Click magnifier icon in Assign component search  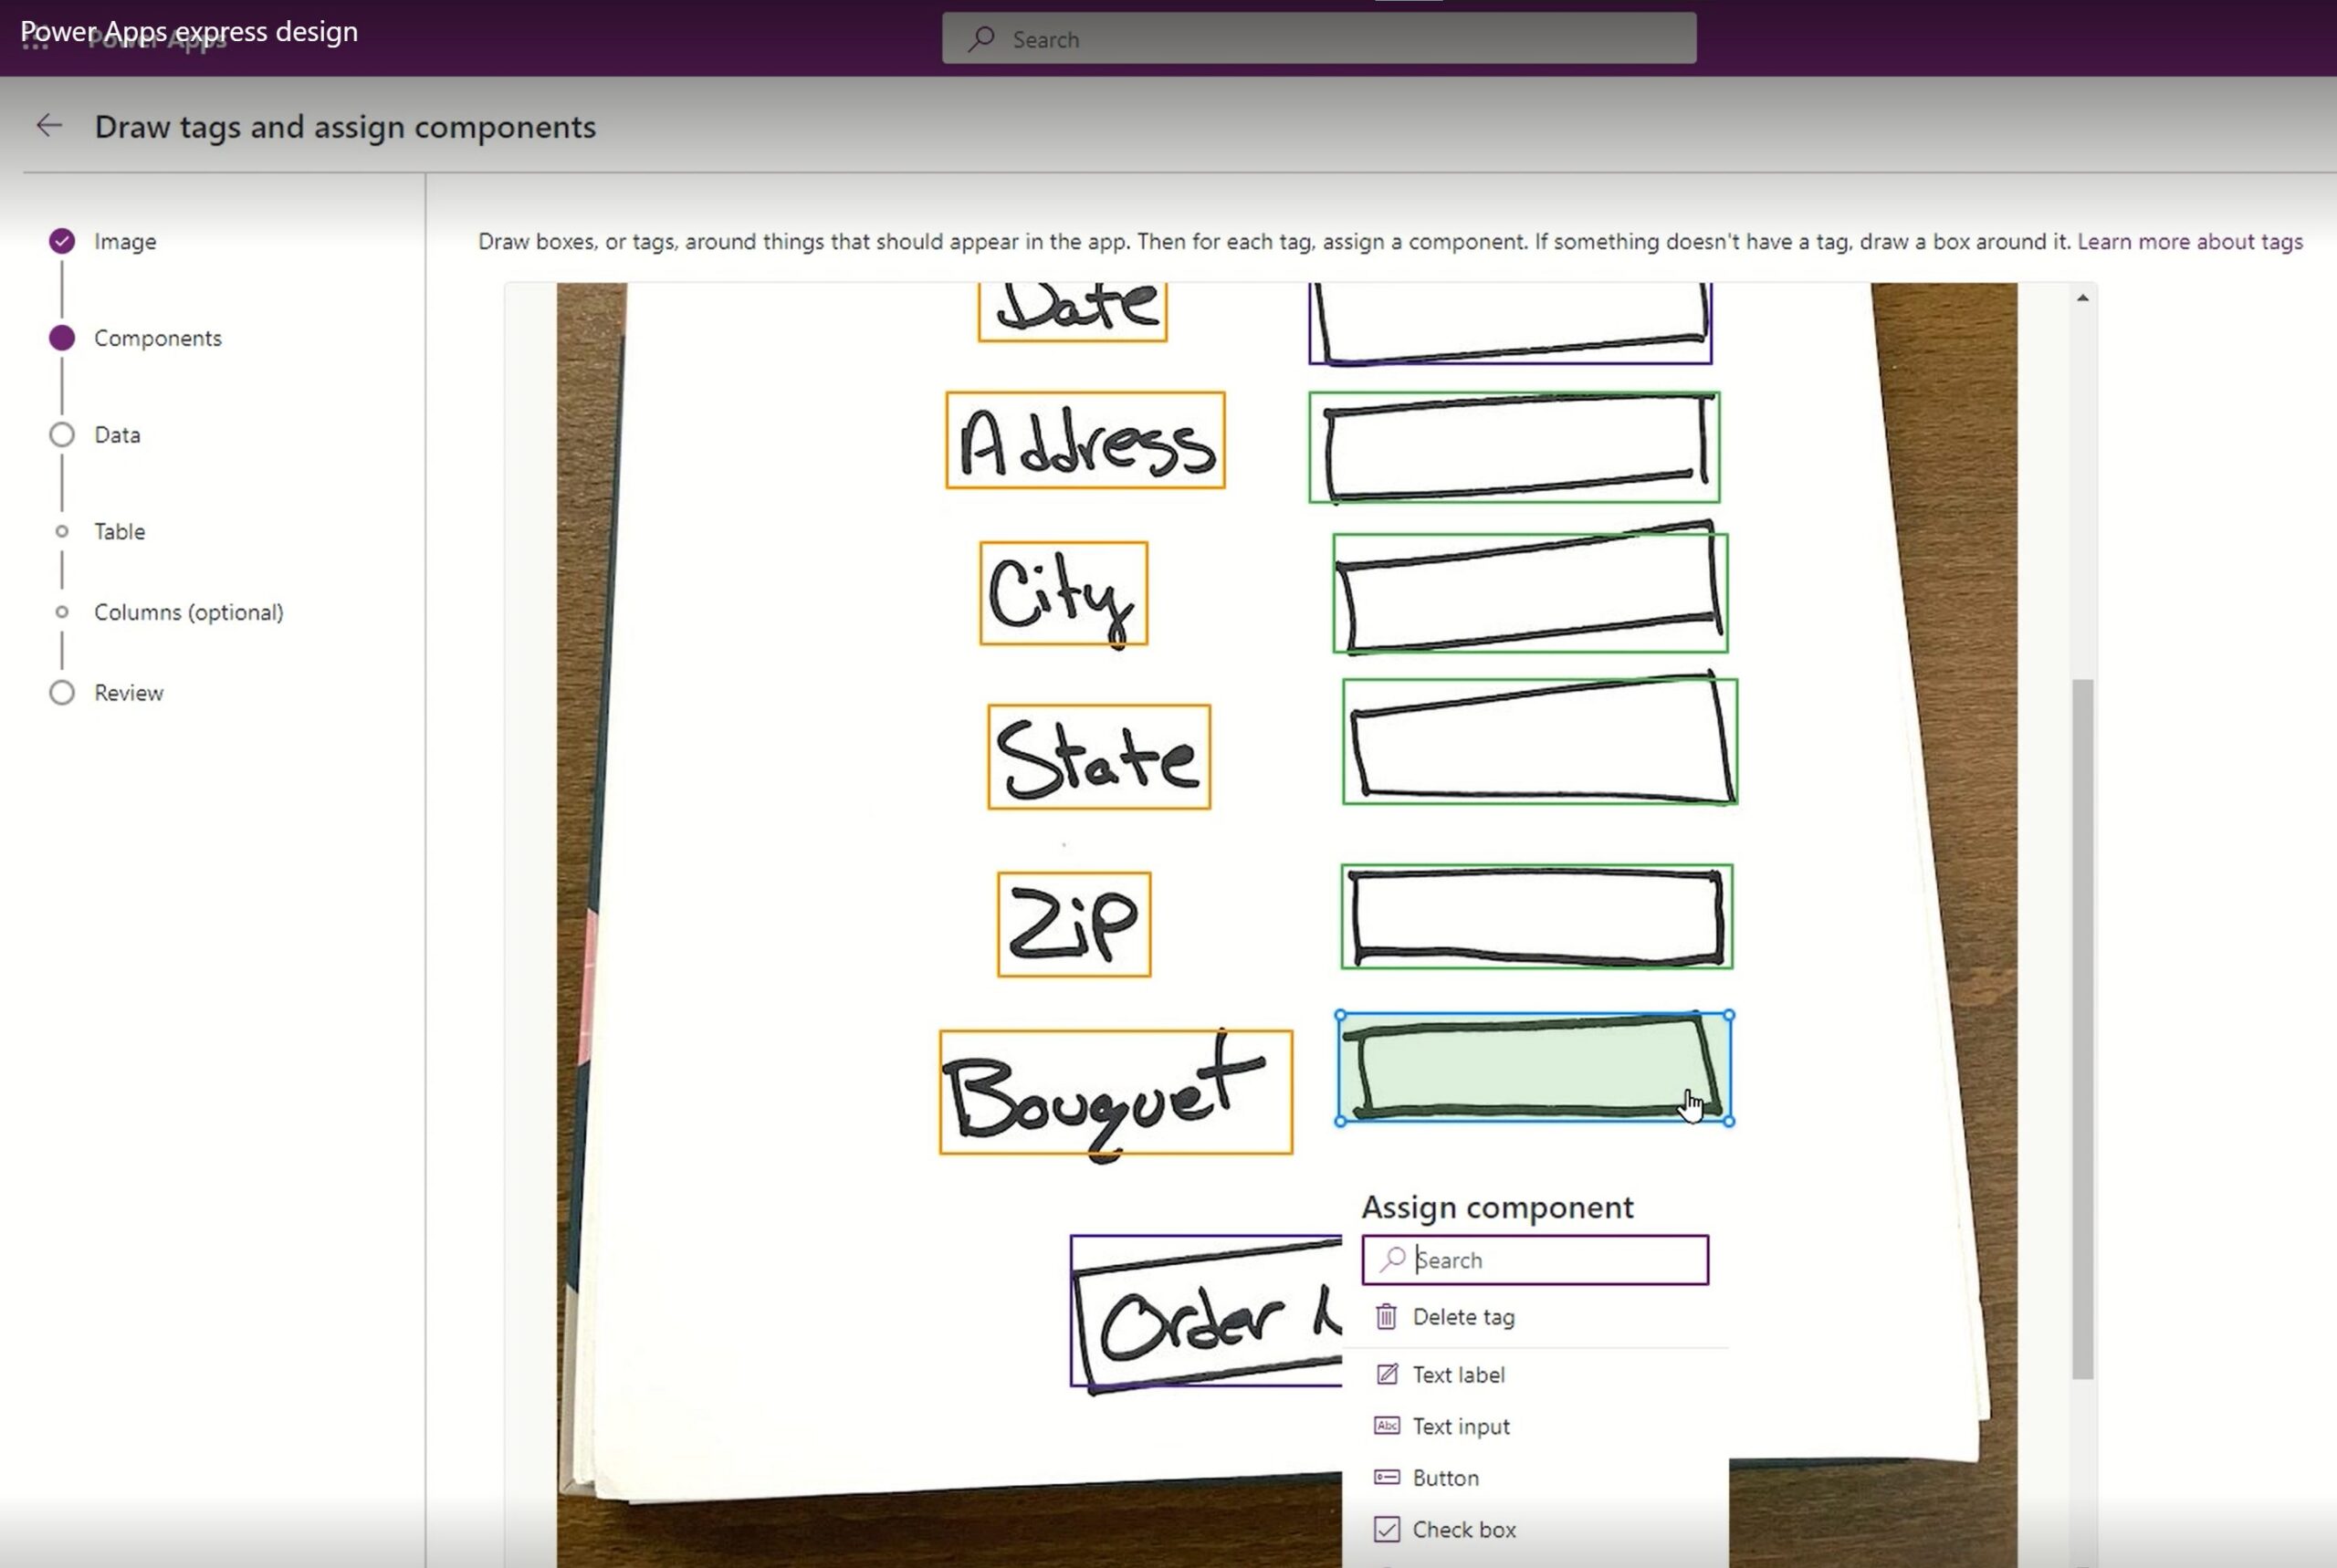[1393, 1259]
